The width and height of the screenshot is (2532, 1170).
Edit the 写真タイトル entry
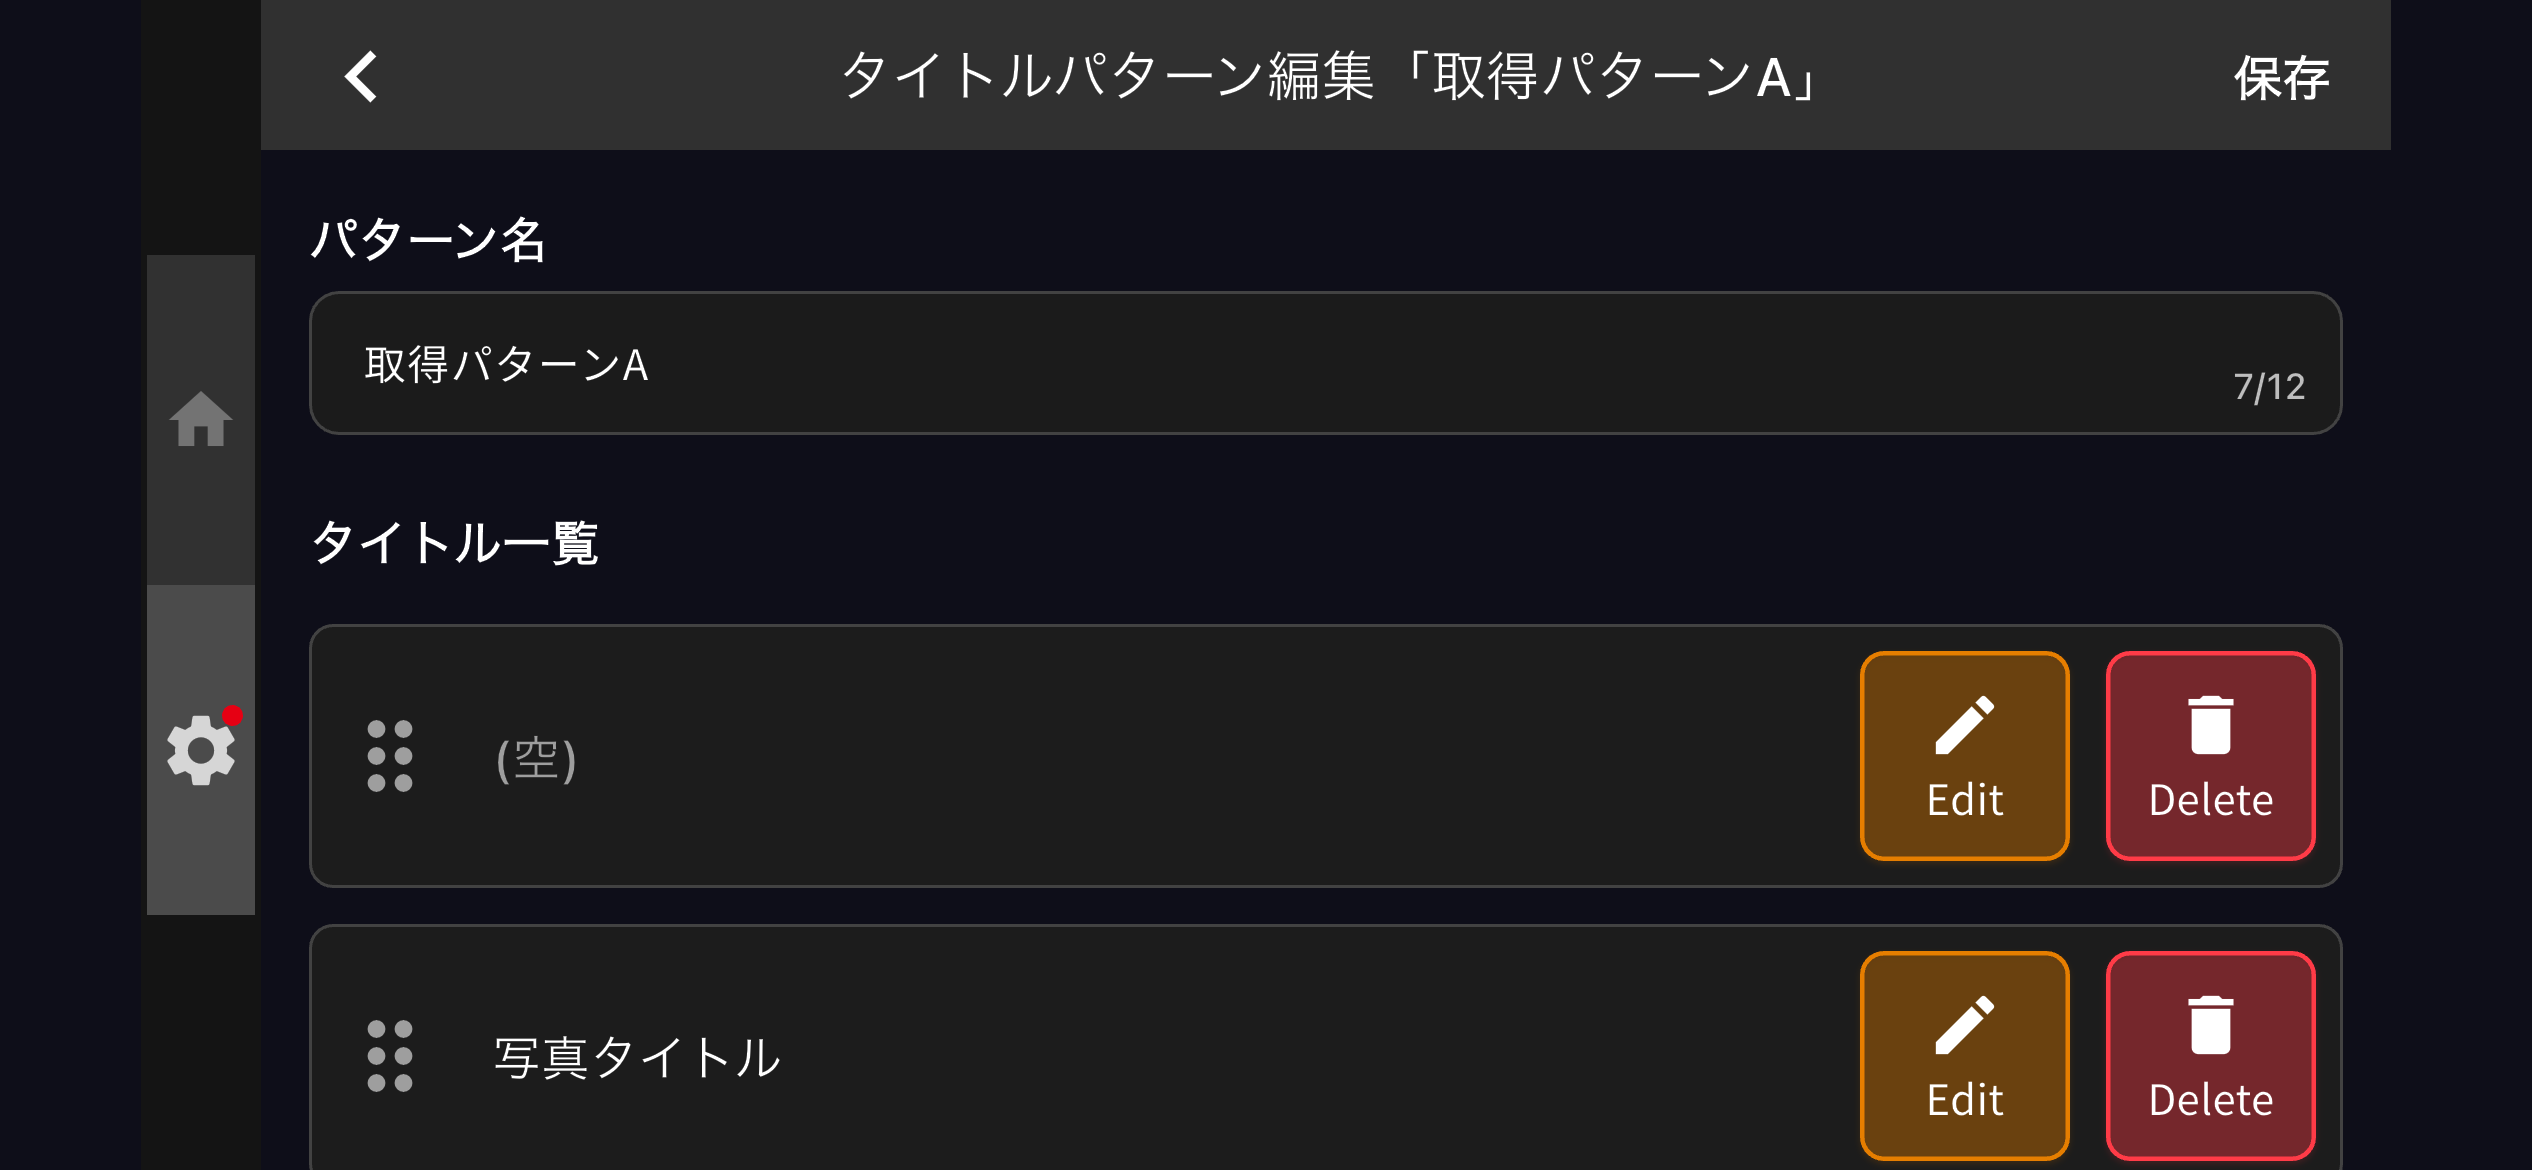tap(1964, 1056)
